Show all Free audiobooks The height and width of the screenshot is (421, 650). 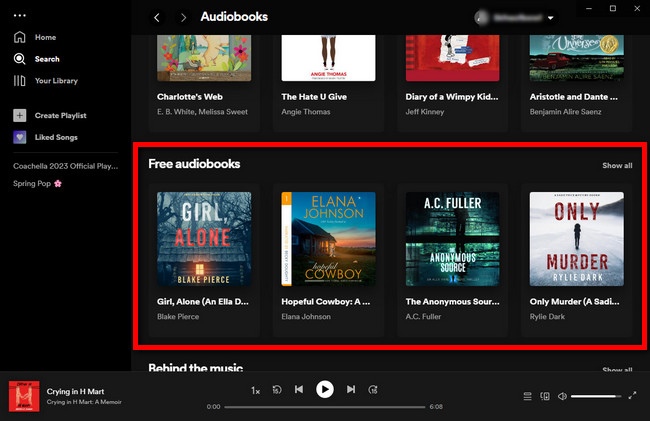click(617, 165)
